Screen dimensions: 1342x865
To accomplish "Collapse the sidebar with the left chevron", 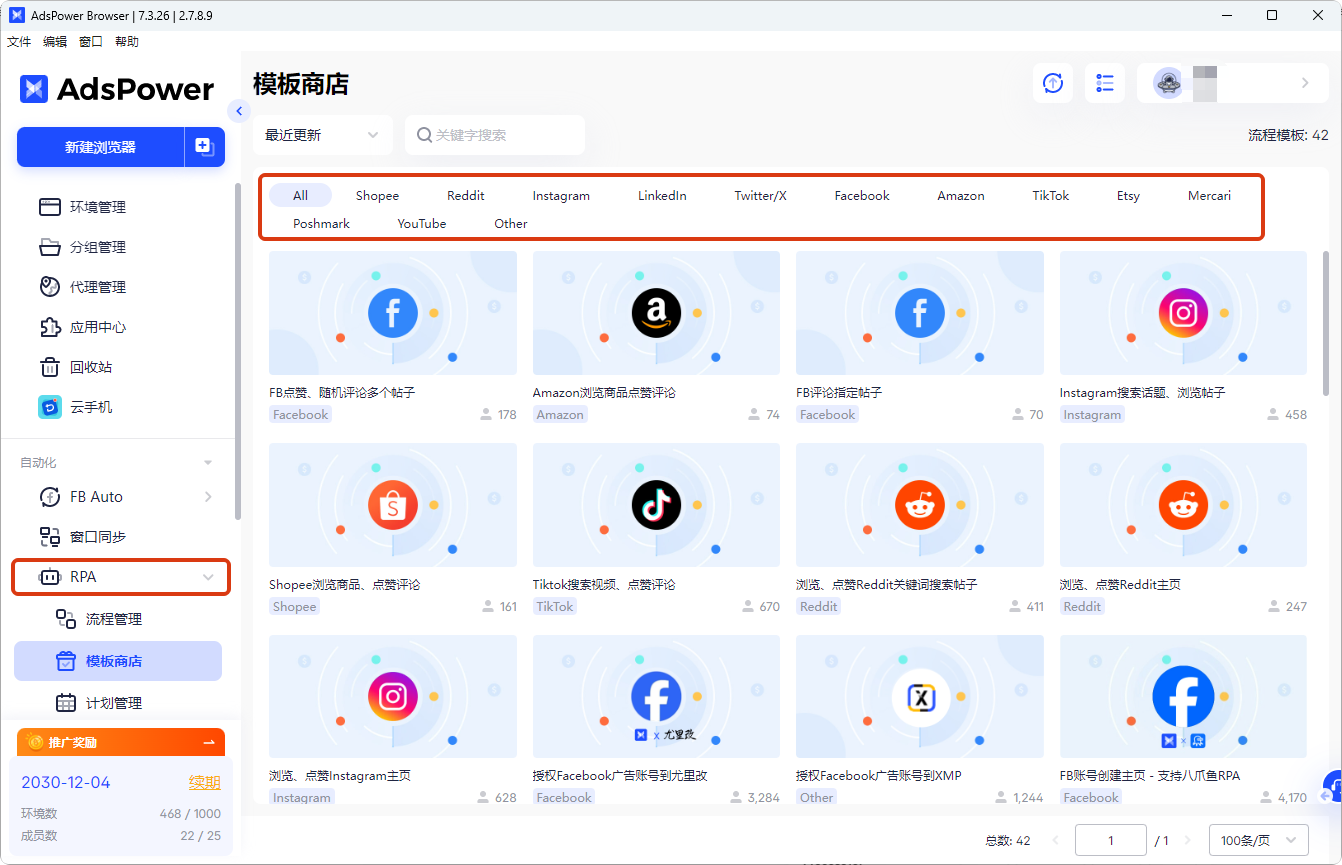I will click(239, 111).
